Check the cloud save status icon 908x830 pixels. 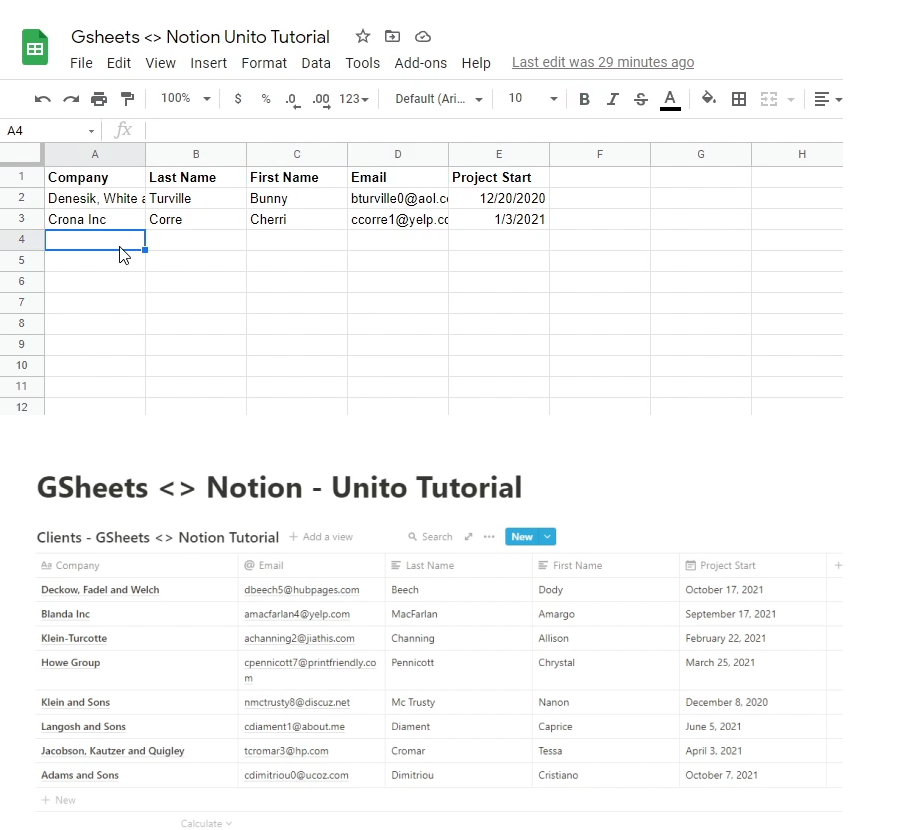423,37
